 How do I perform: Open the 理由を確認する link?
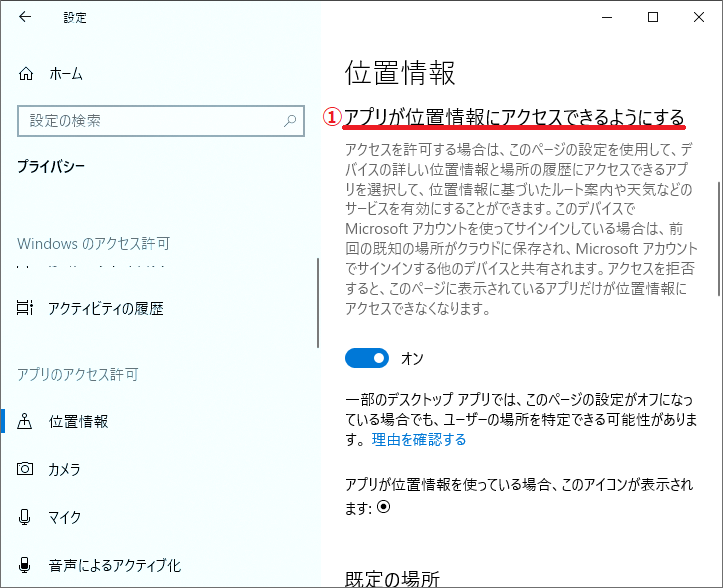pyautogui.click(x=419, y=440)
